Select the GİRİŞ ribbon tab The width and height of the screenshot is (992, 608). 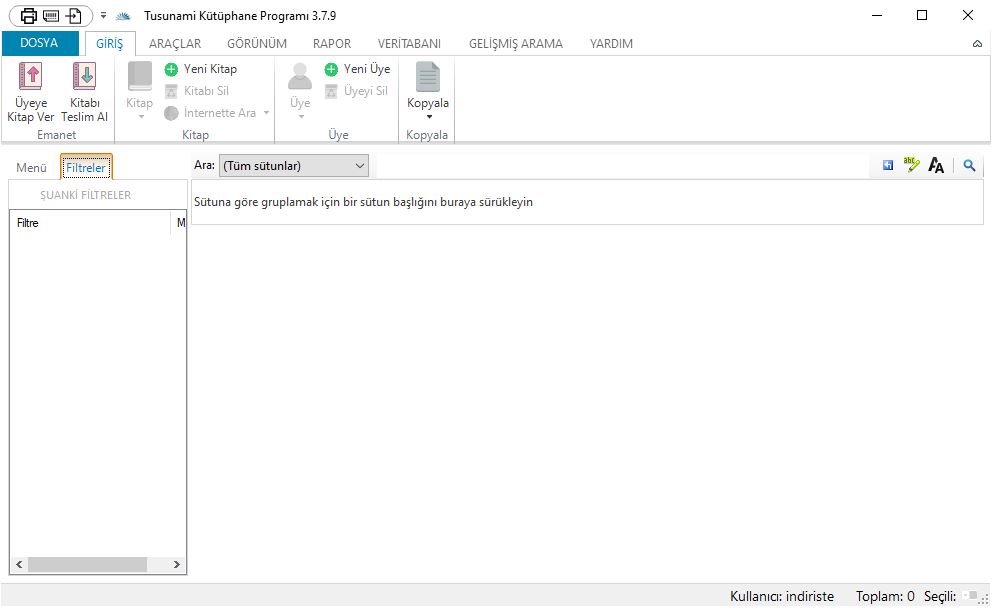point(109,44)
